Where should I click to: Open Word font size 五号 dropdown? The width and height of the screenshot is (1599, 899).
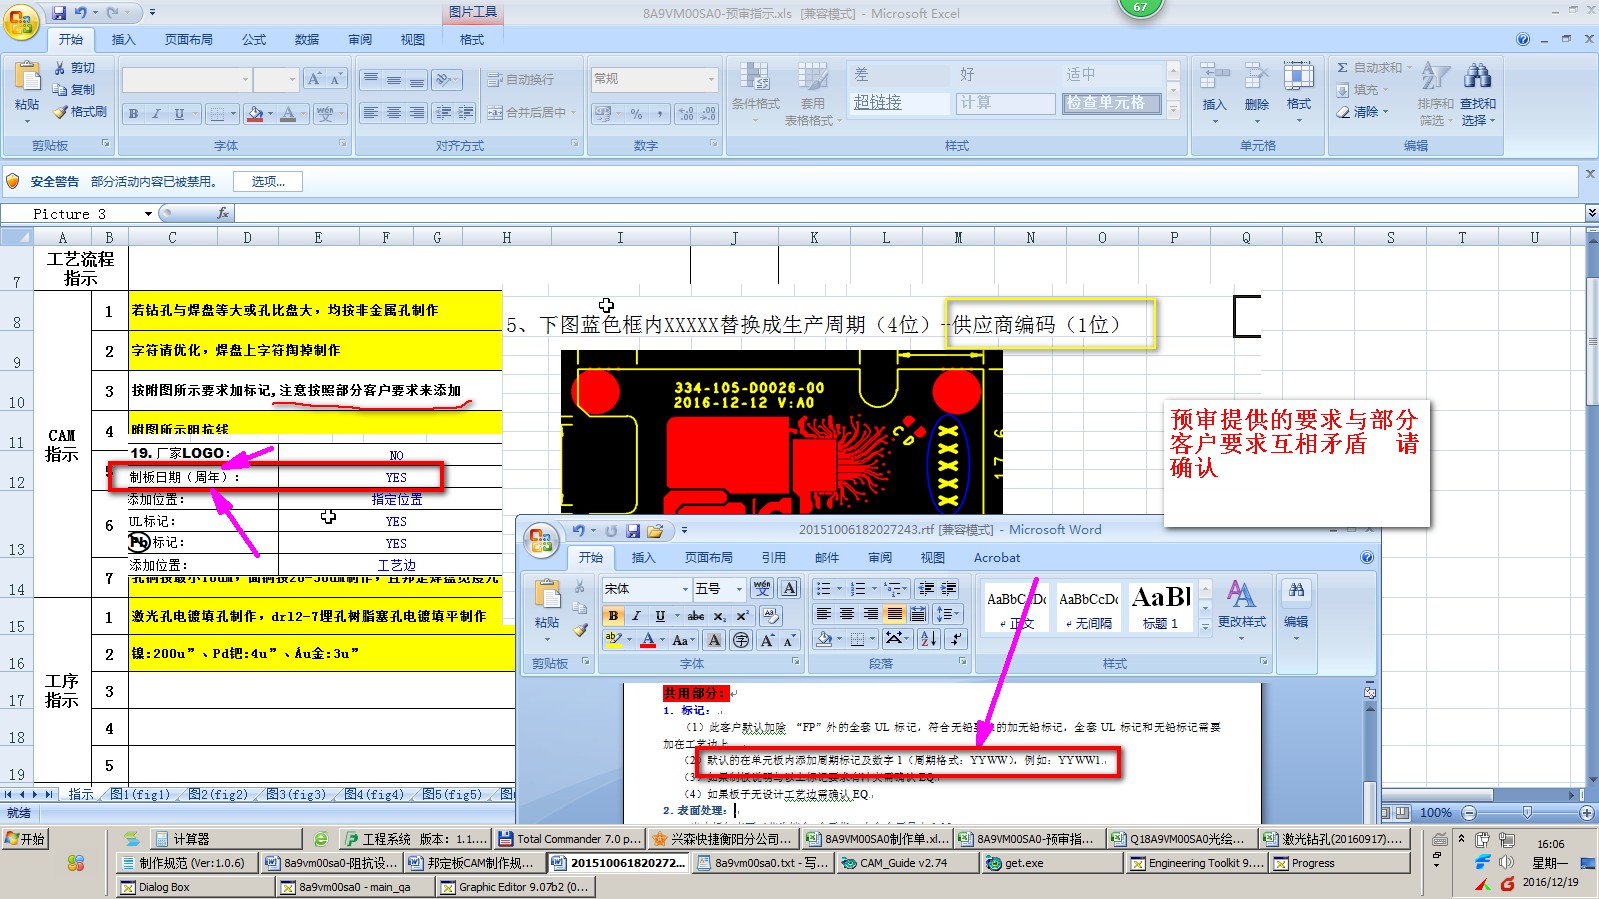click(x=739, y=589)
